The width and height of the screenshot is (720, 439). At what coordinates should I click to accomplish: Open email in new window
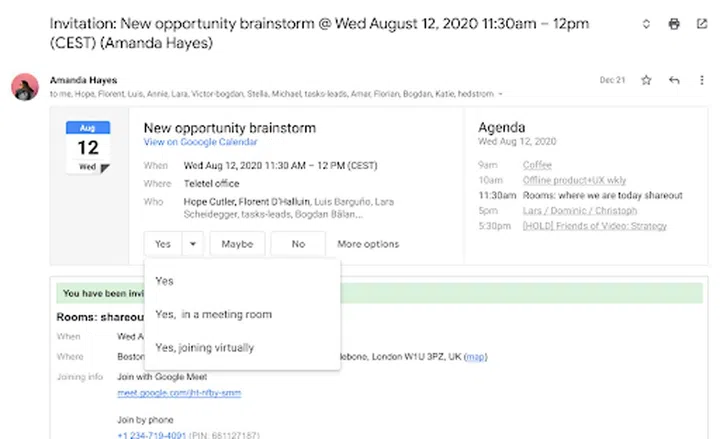click(700, 24)
